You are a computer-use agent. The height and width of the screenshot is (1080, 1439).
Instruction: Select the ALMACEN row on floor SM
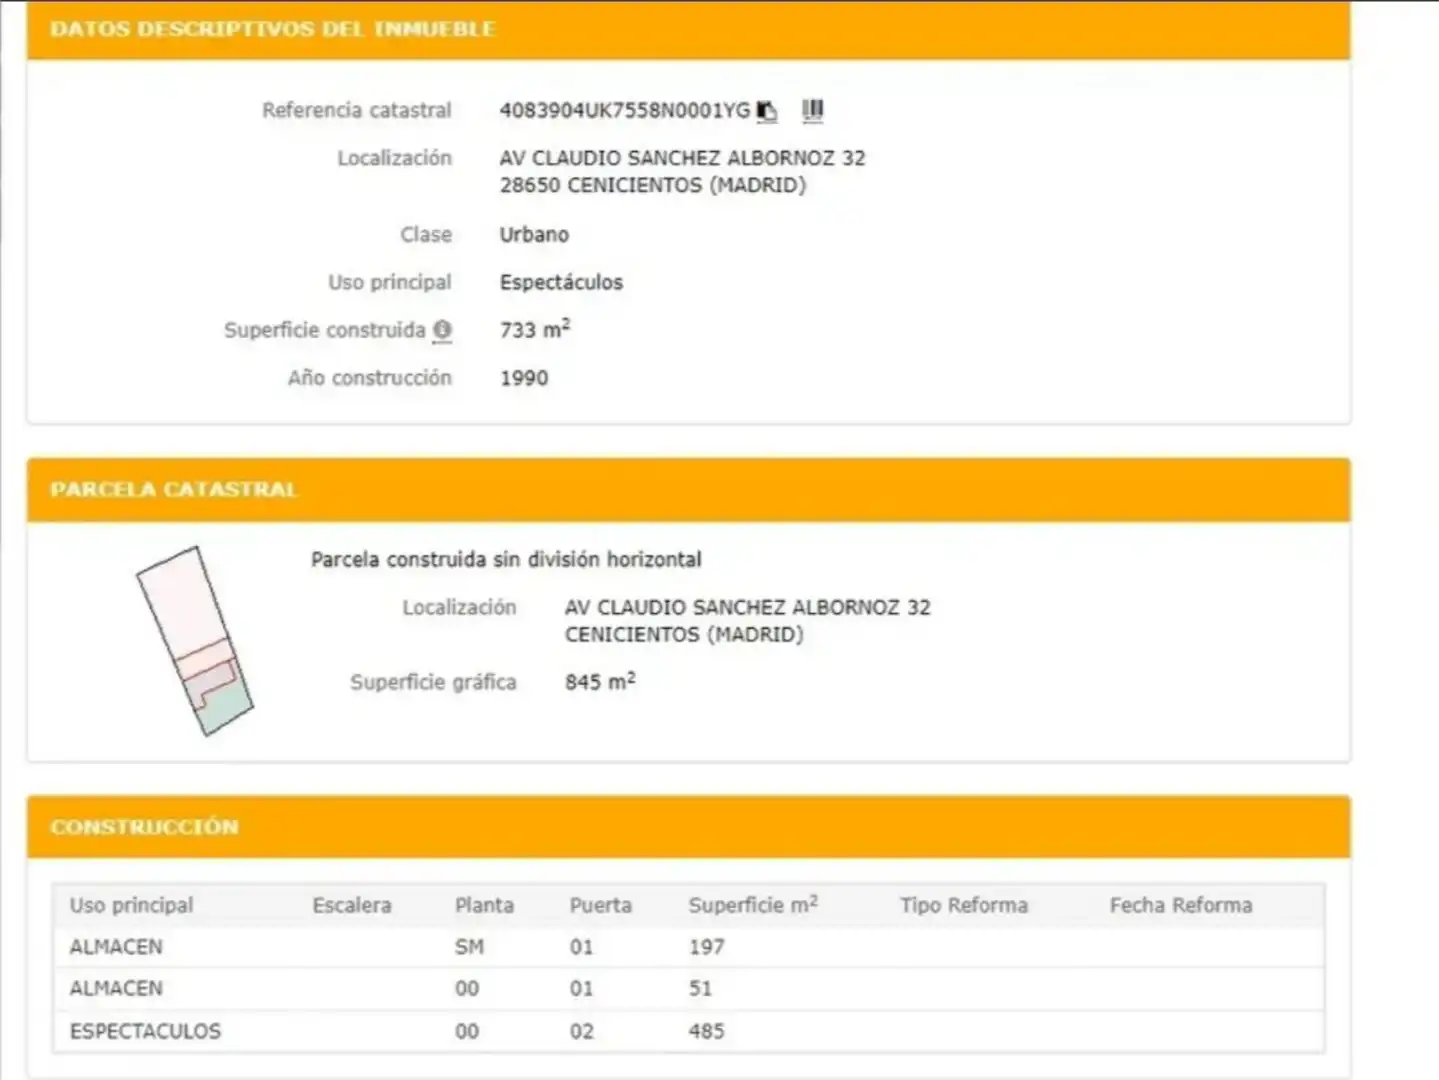pos(689,946)
